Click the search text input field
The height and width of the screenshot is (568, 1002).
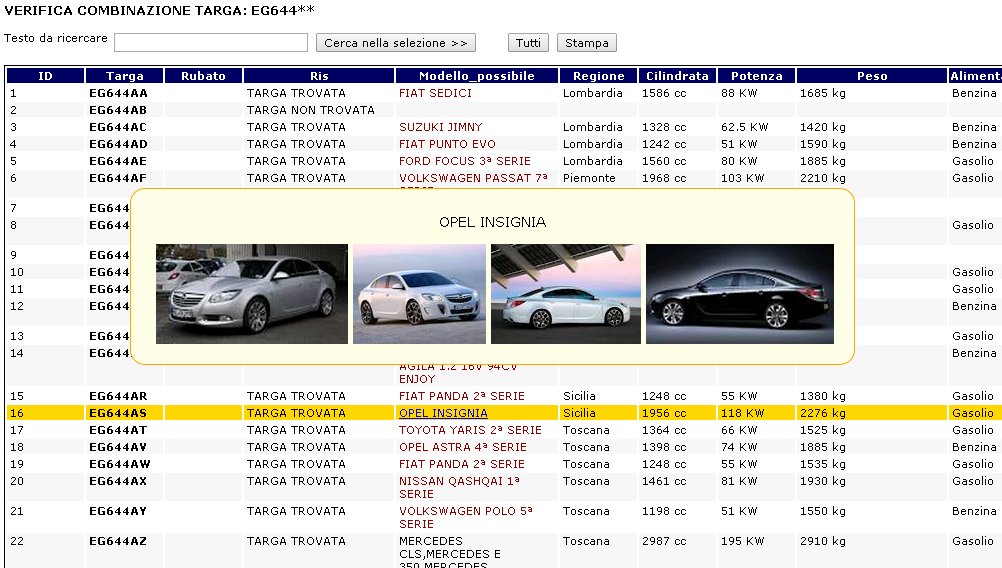coord(211,43)
